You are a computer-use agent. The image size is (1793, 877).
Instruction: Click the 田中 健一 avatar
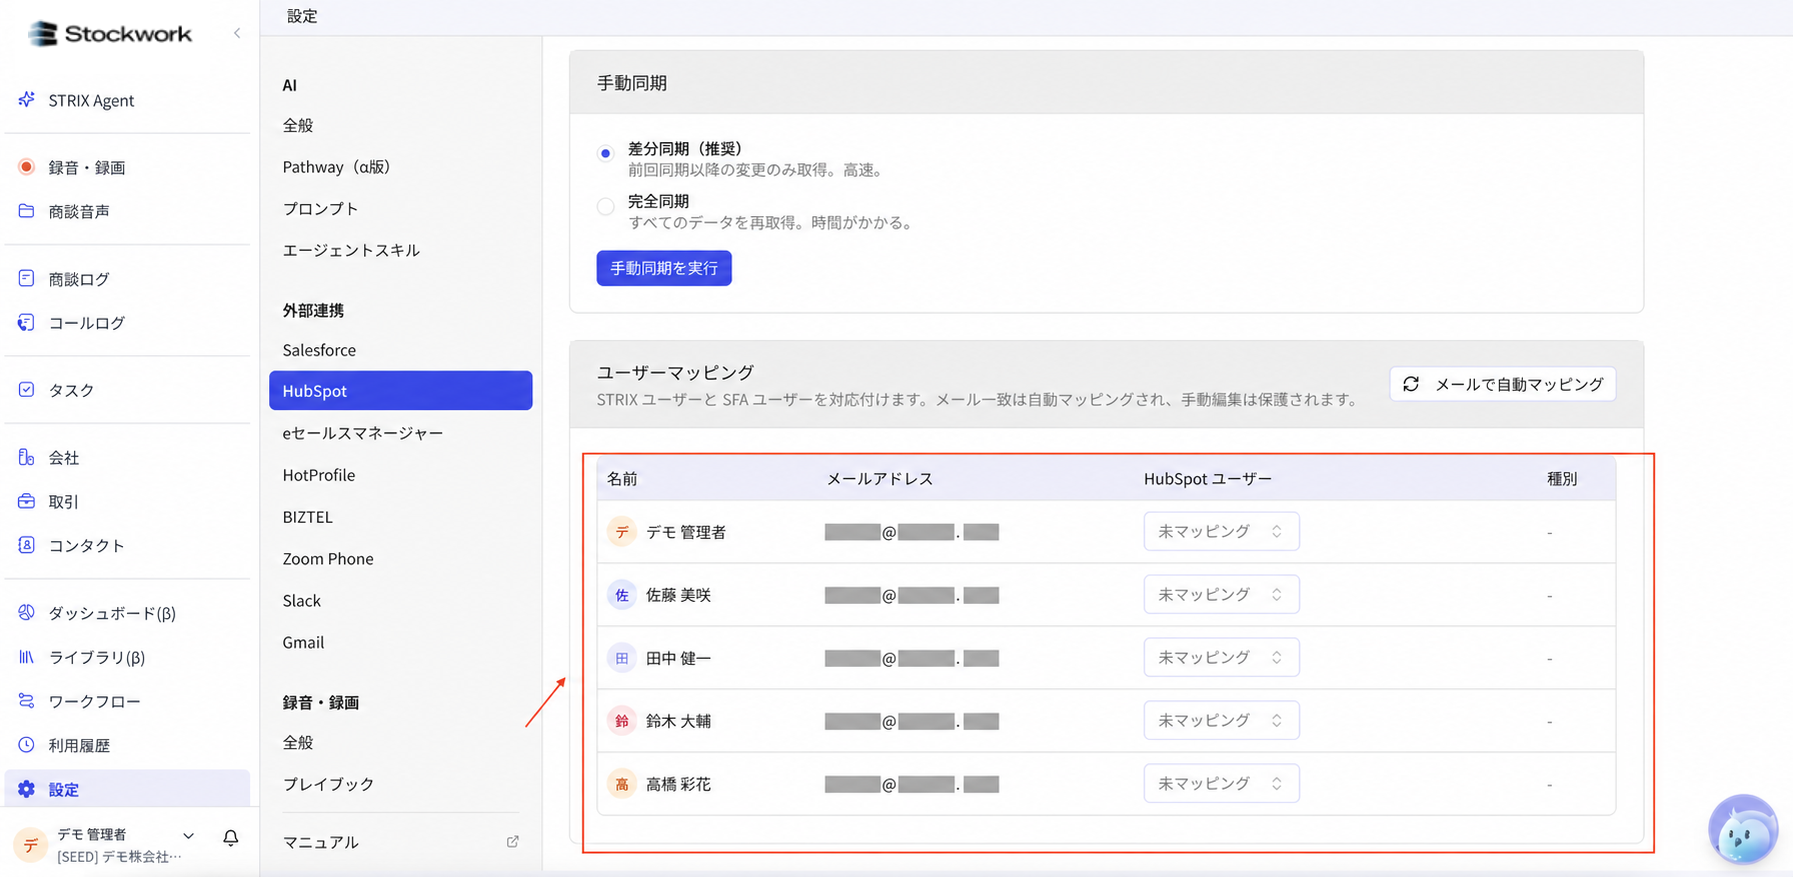pyautogui.click(x=622, y=658)
